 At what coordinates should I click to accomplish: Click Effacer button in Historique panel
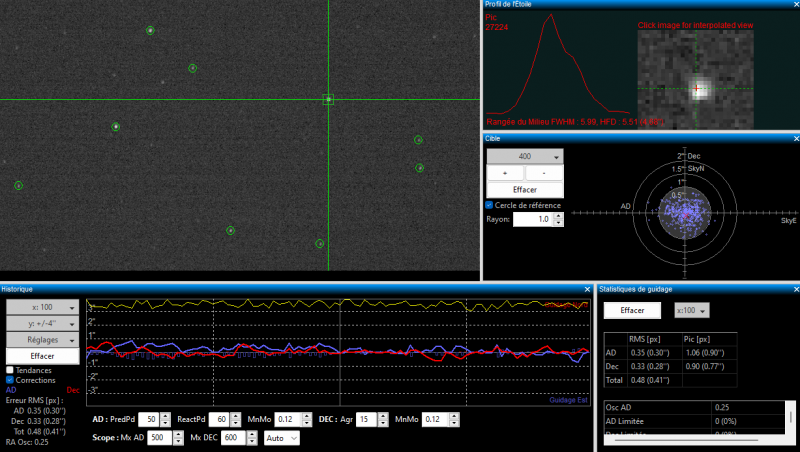(42, 356)
